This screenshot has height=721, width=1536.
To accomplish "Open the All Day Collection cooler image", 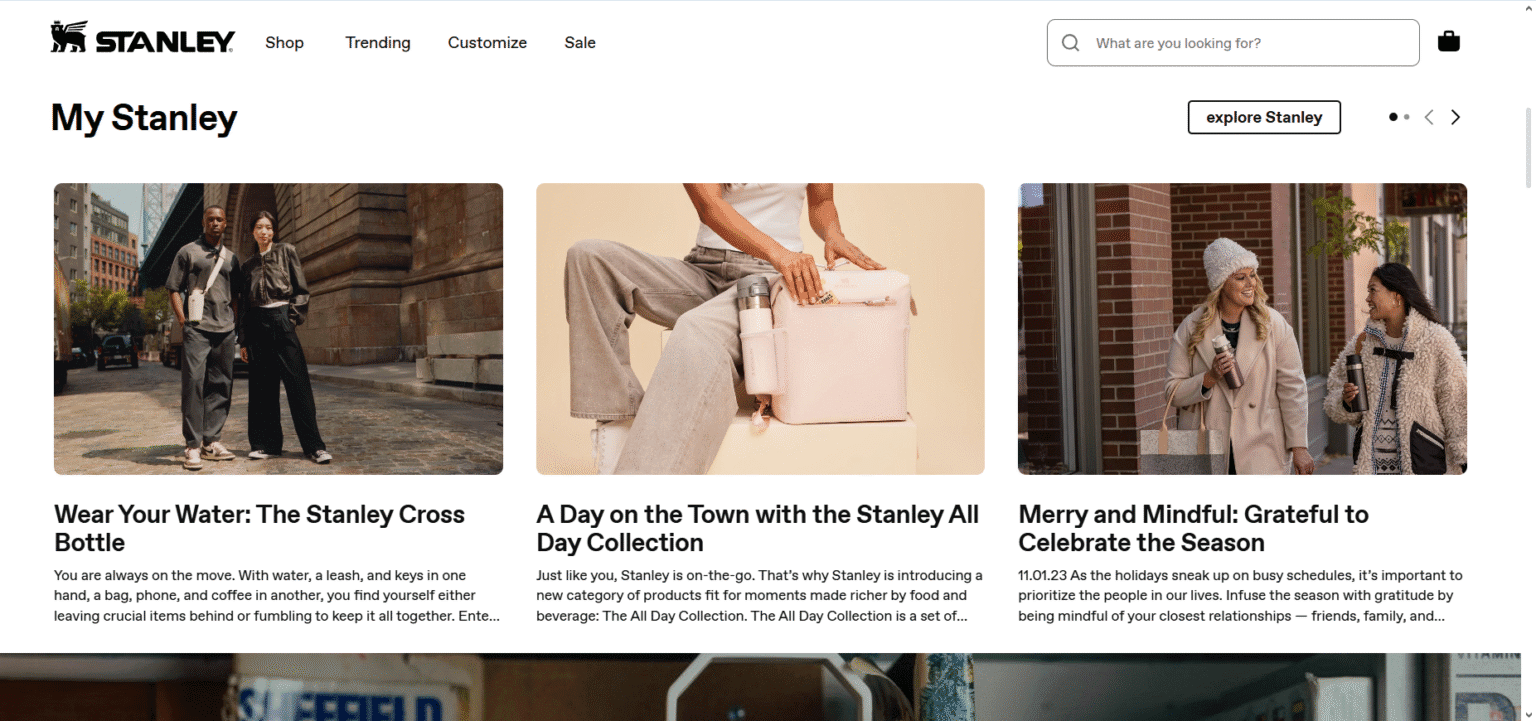I will [760, 328].
